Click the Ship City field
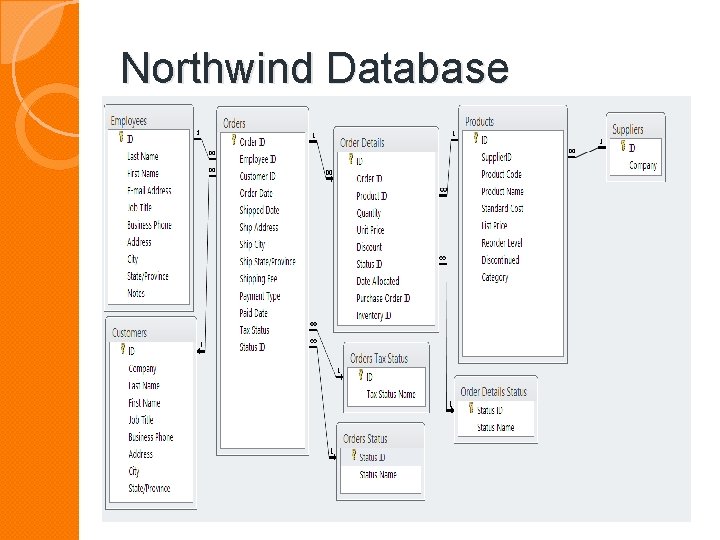Viewport: 720px width, 540px height. (252, 244)
